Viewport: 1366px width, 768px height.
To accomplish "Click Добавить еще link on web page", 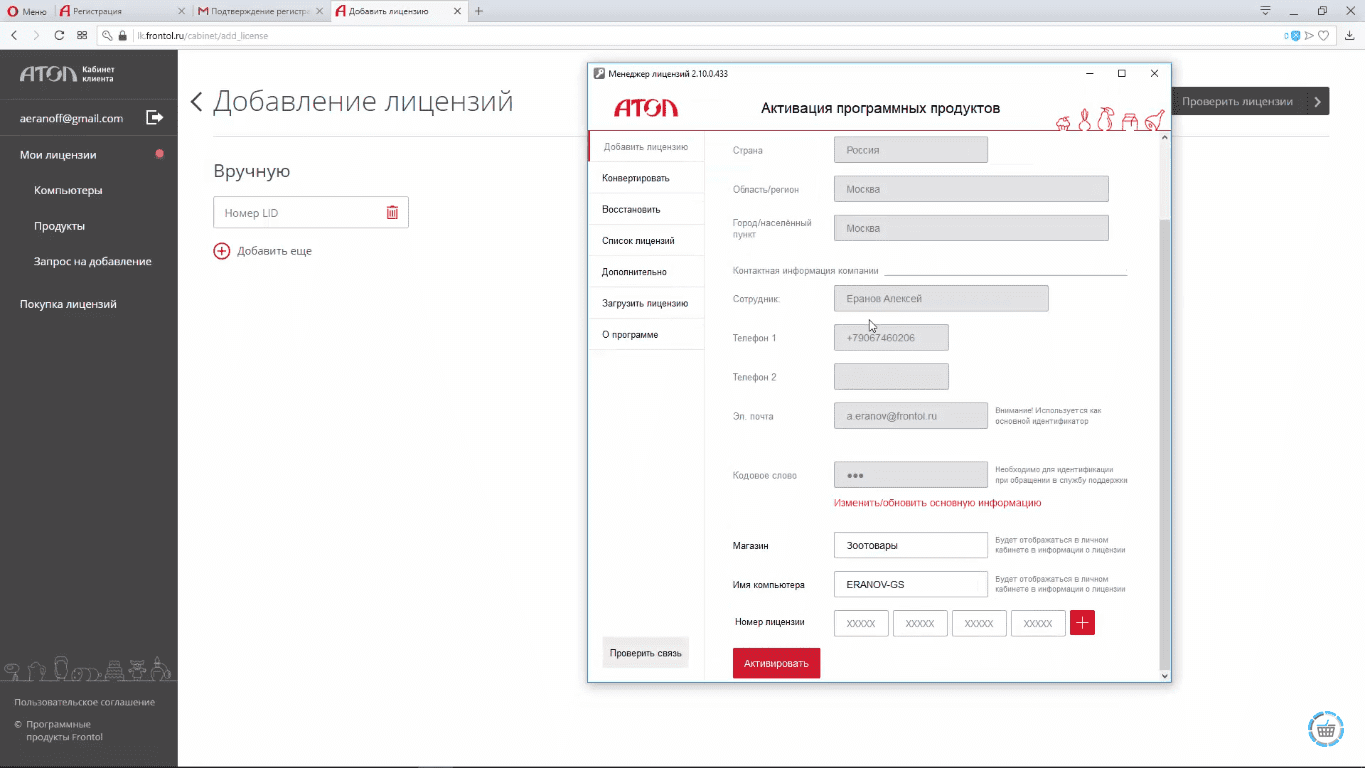I will click(274, 251).
